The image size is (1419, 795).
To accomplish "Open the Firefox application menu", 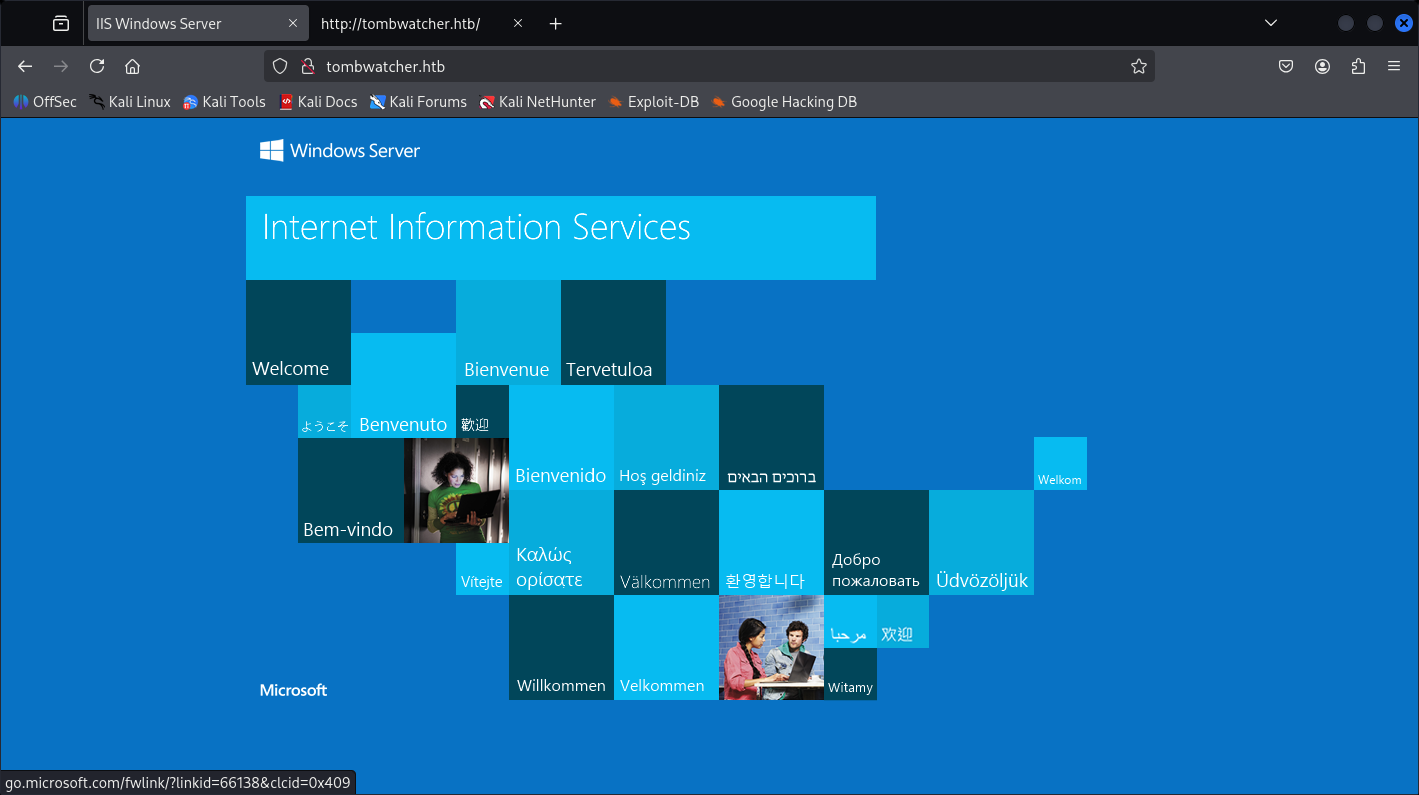I will click(1394, 66).
